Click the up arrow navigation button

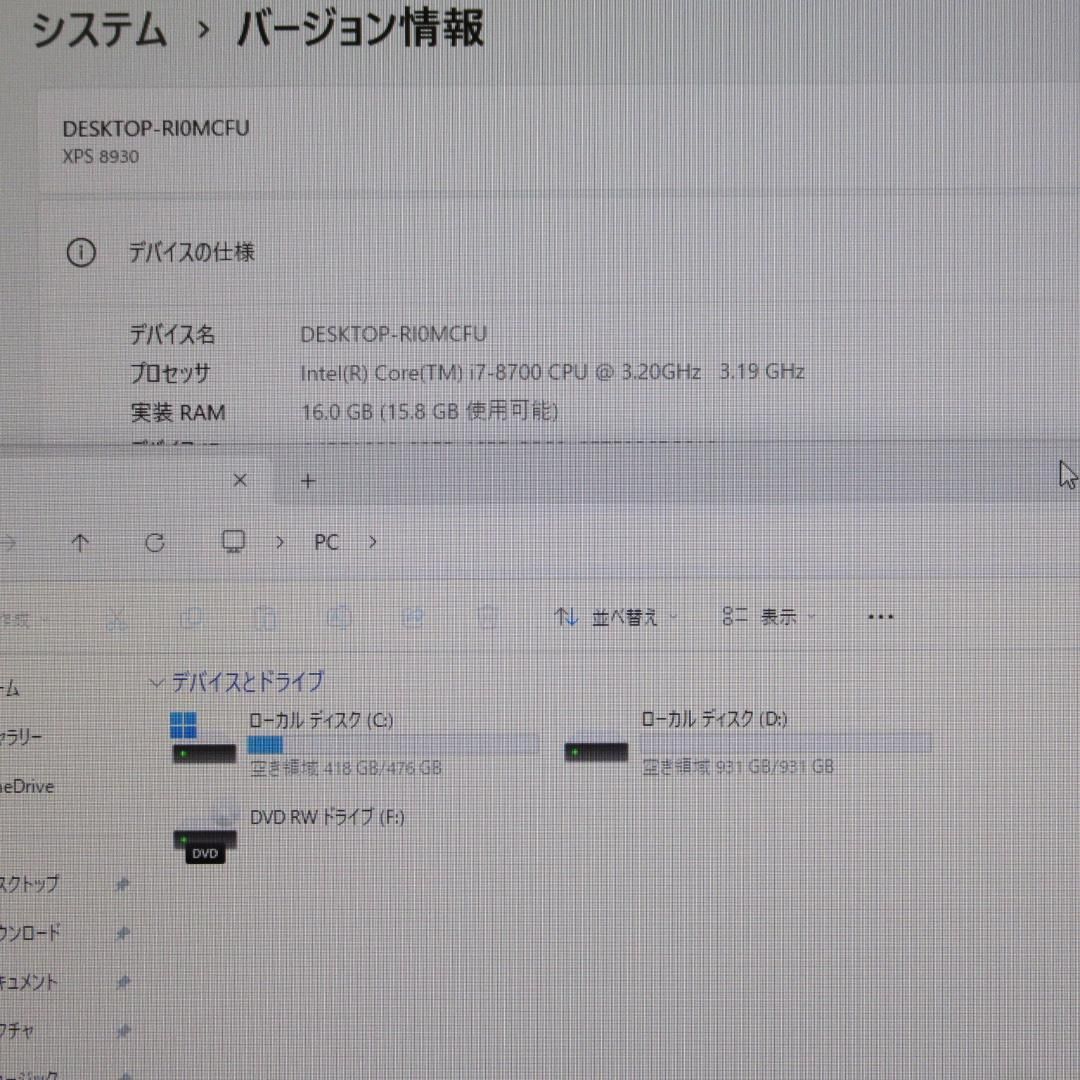pyautogui.click(x=81, y=542)
